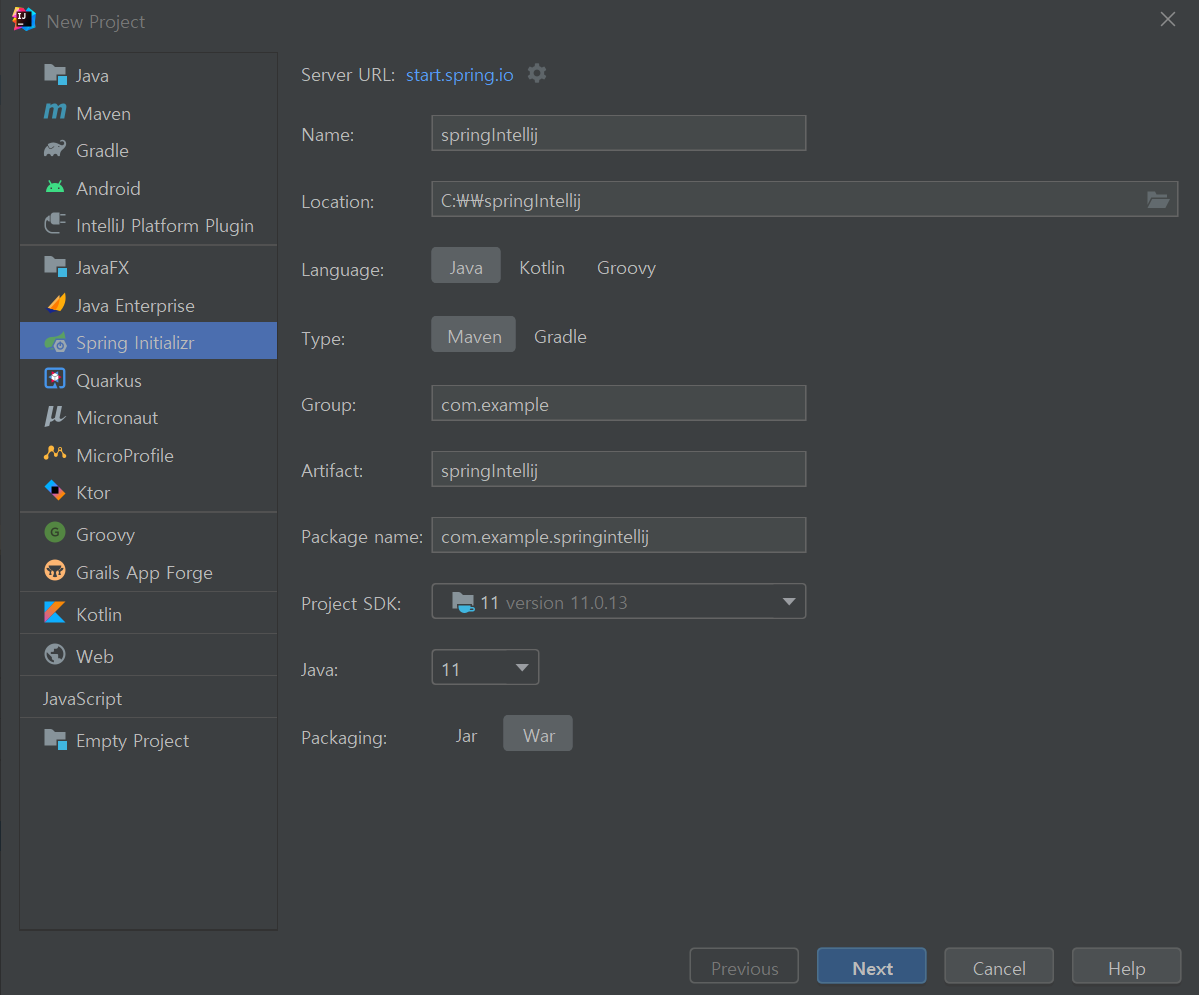Focus the Name input field
Screen dimensions: 1199x995
(x=619, y=133)
